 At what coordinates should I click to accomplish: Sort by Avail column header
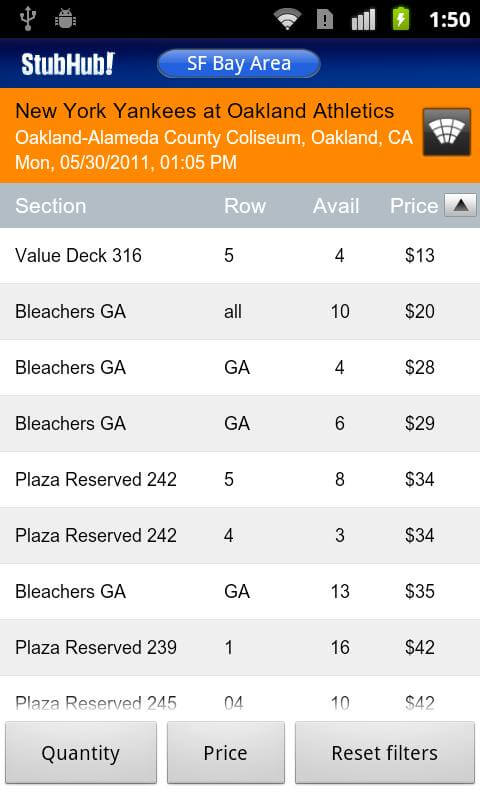336,206
